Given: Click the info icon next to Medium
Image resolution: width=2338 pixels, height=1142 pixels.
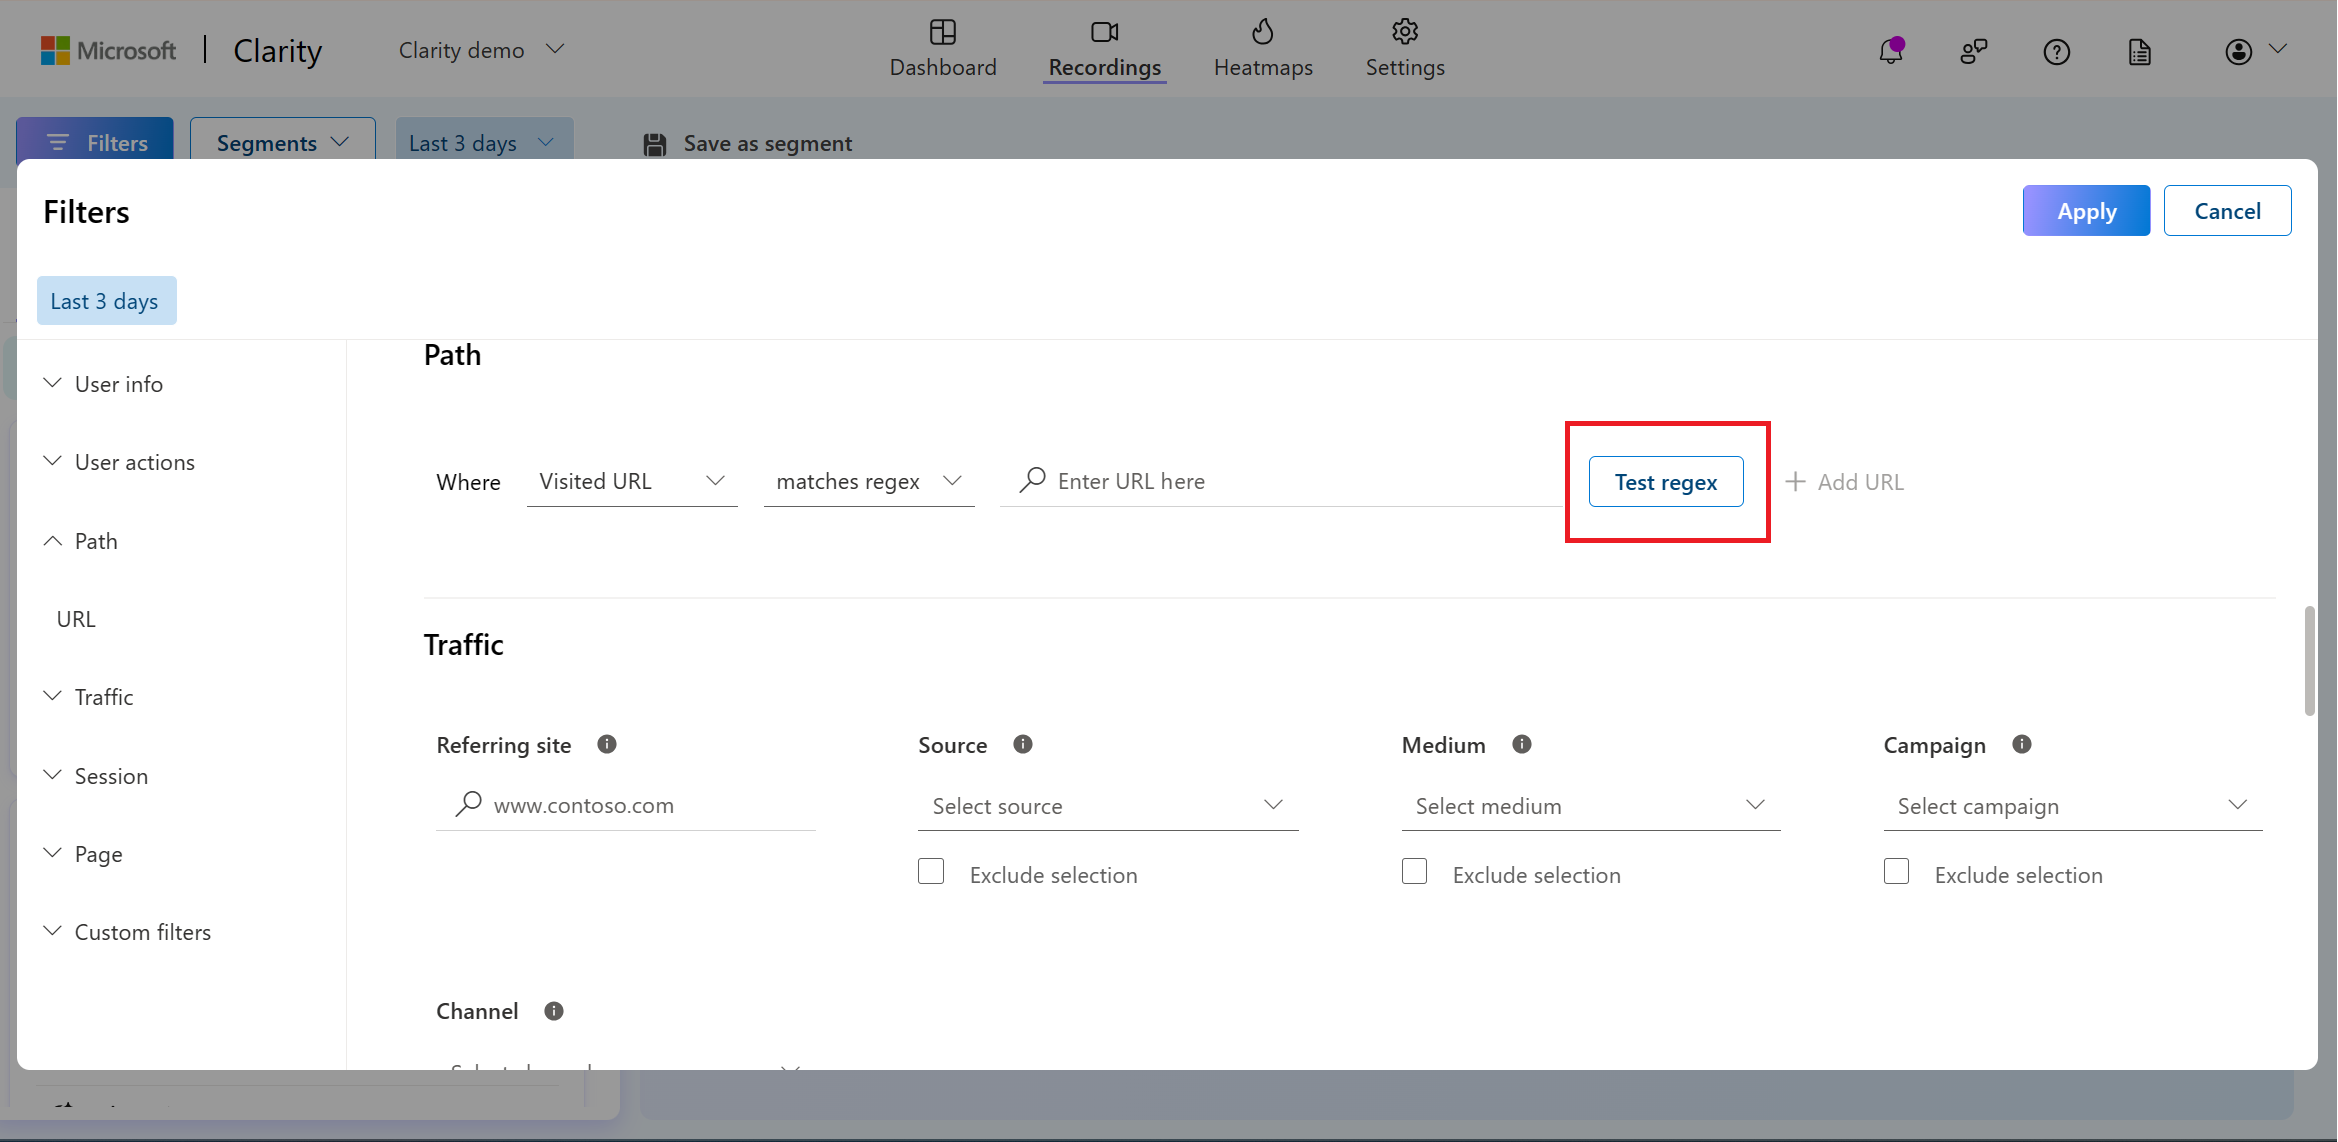Looking at the screenshot, I should tap(1521, 744).
